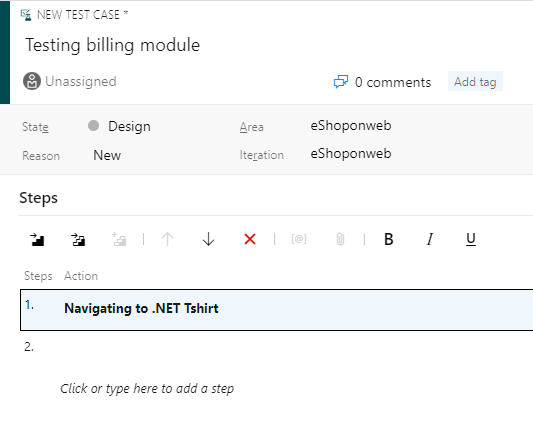Toggle italic formatting

[x=430, y=239]
